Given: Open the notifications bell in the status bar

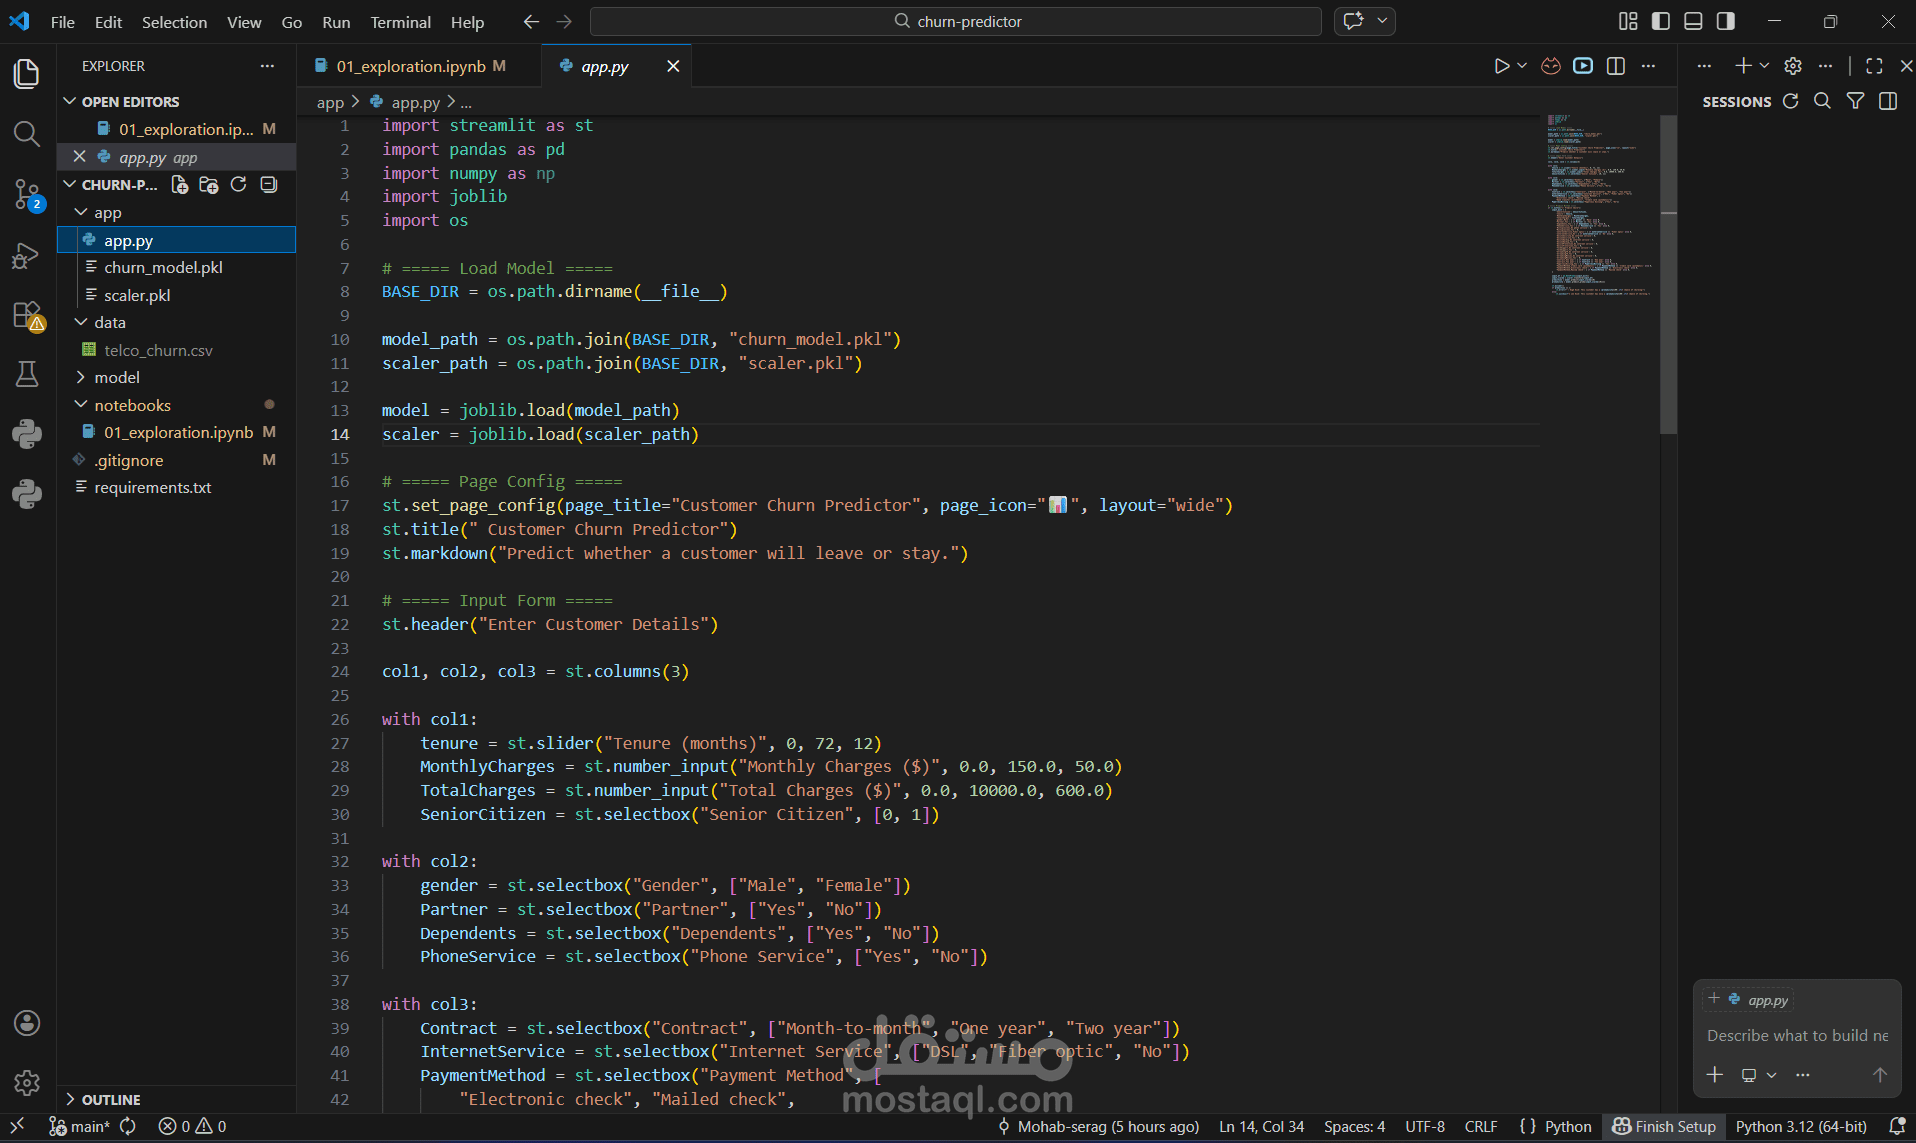Looking at the screenshot, I should pyautogui.click(x=1897, y=1127).
